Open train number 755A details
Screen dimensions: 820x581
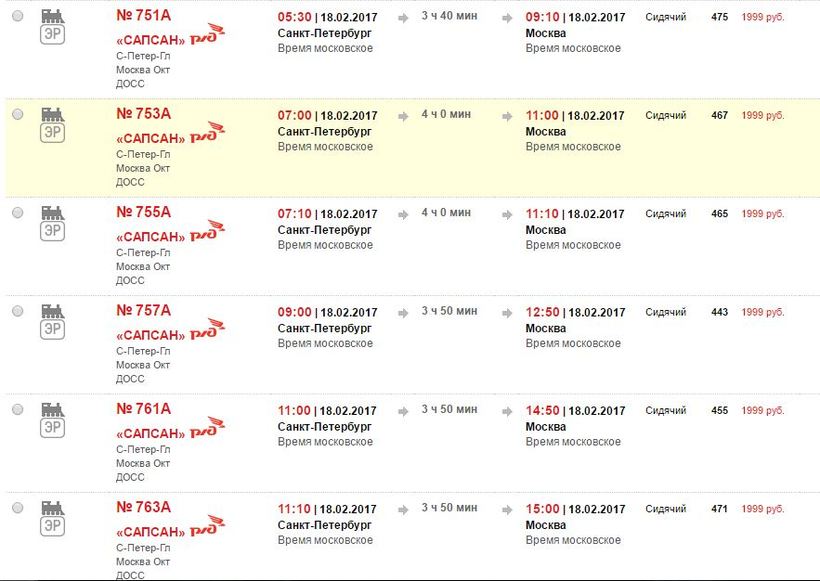point(144,212)
